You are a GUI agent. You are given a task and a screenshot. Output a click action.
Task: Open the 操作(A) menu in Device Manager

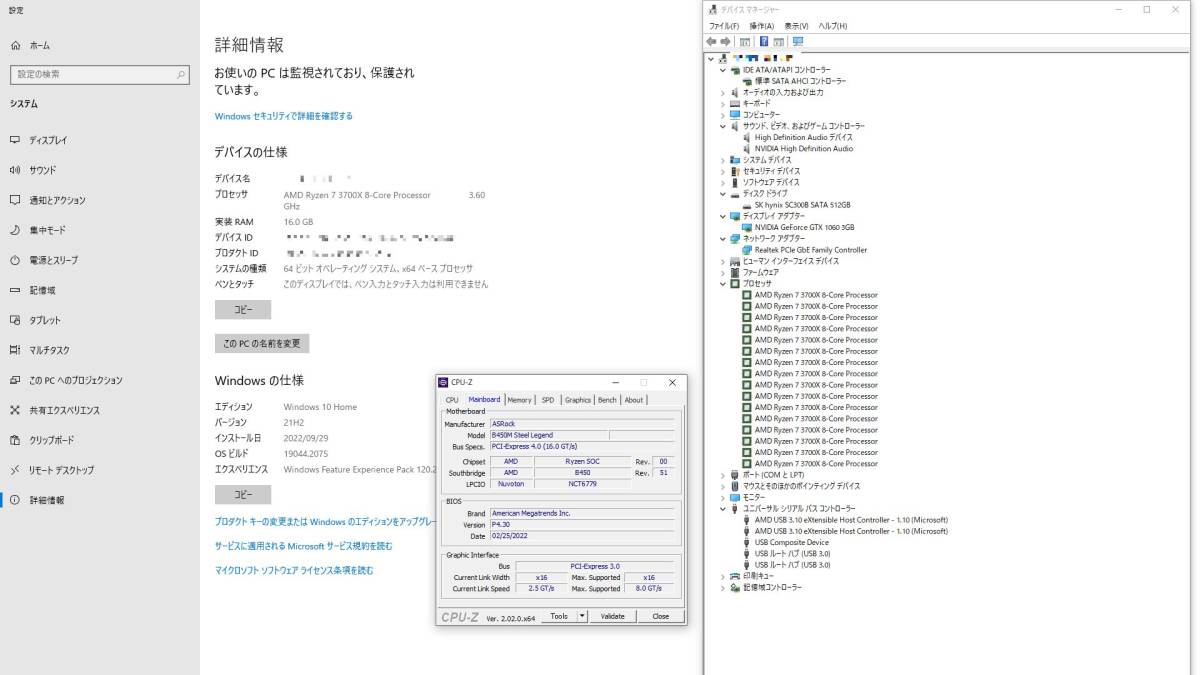click(762, 26)
